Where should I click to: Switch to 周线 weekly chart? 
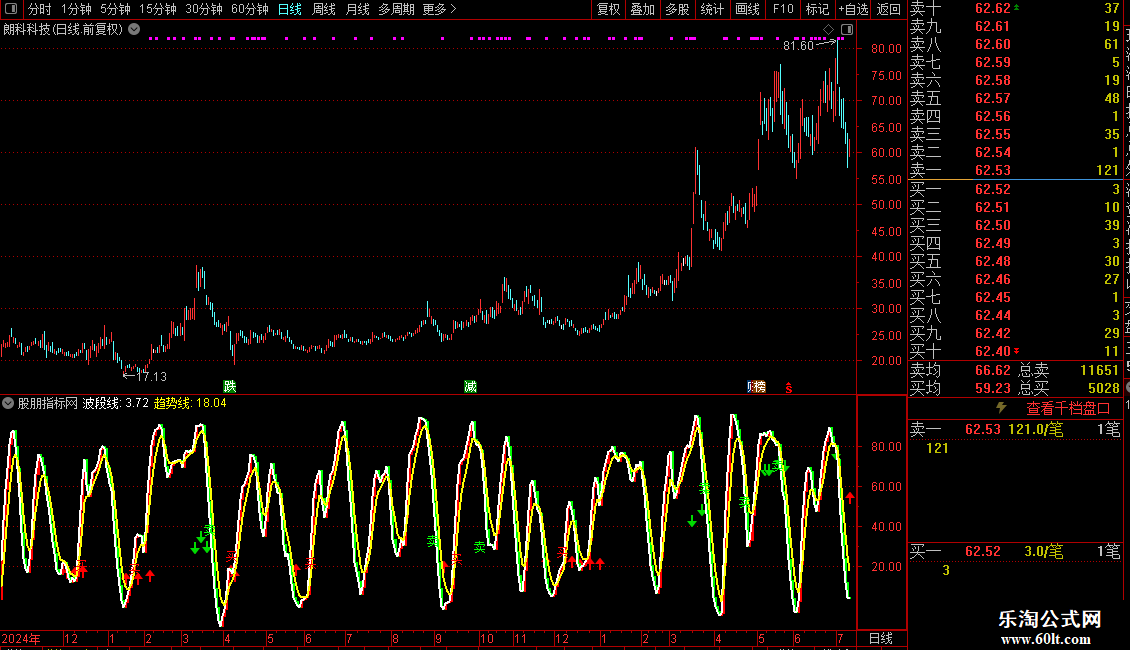(324, 9)
